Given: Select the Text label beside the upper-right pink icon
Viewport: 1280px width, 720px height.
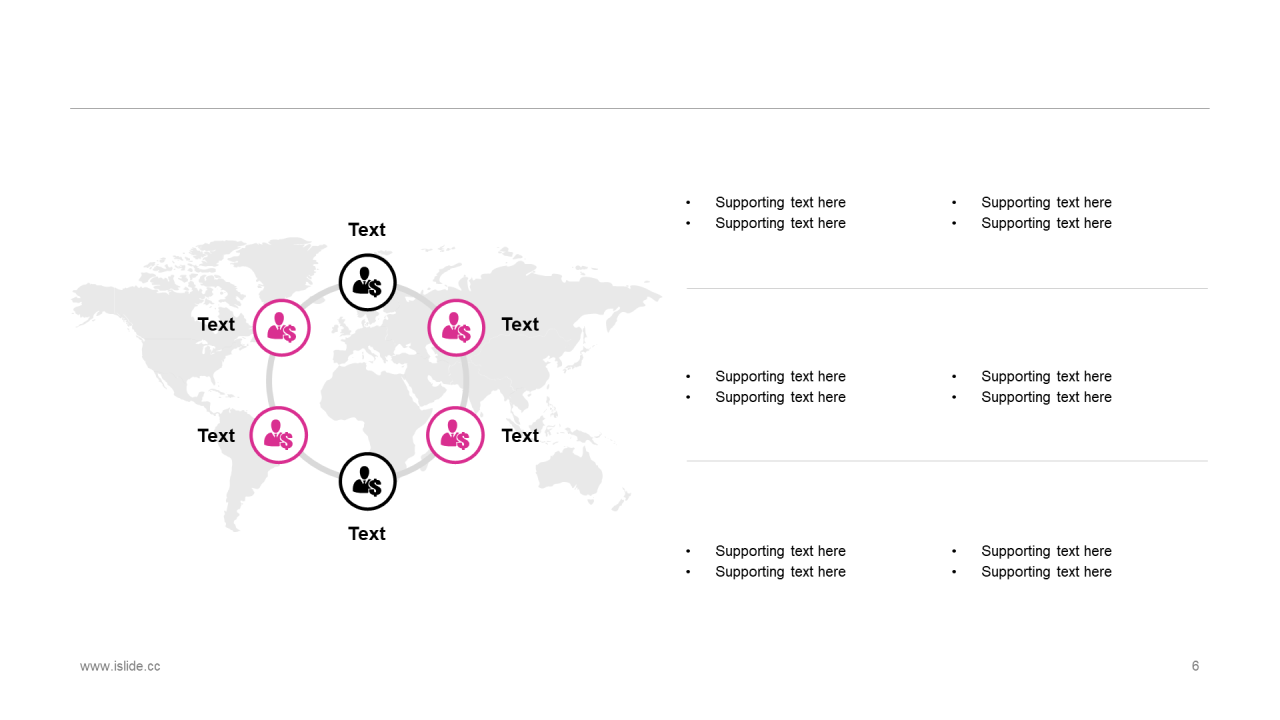Looking at the screenshot, I should (x=520, y=324).
